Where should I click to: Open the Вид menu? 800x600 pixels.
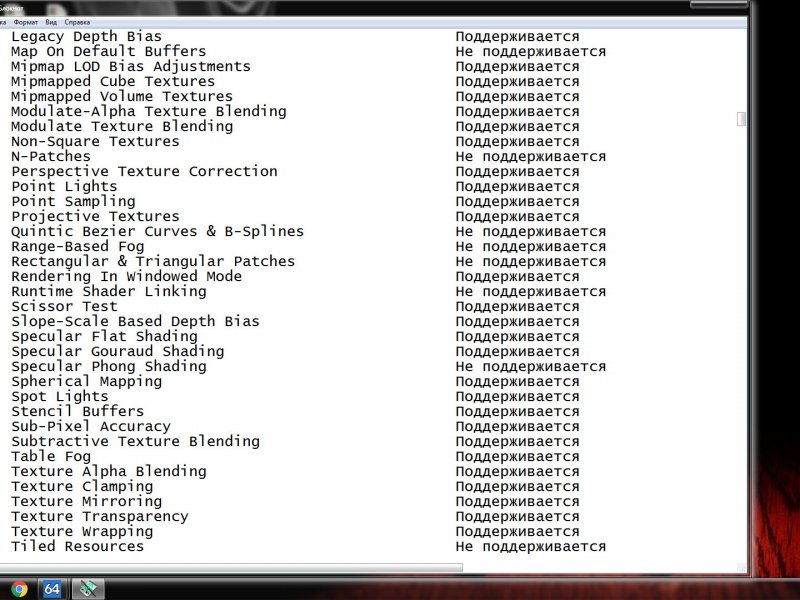point(52,21)
